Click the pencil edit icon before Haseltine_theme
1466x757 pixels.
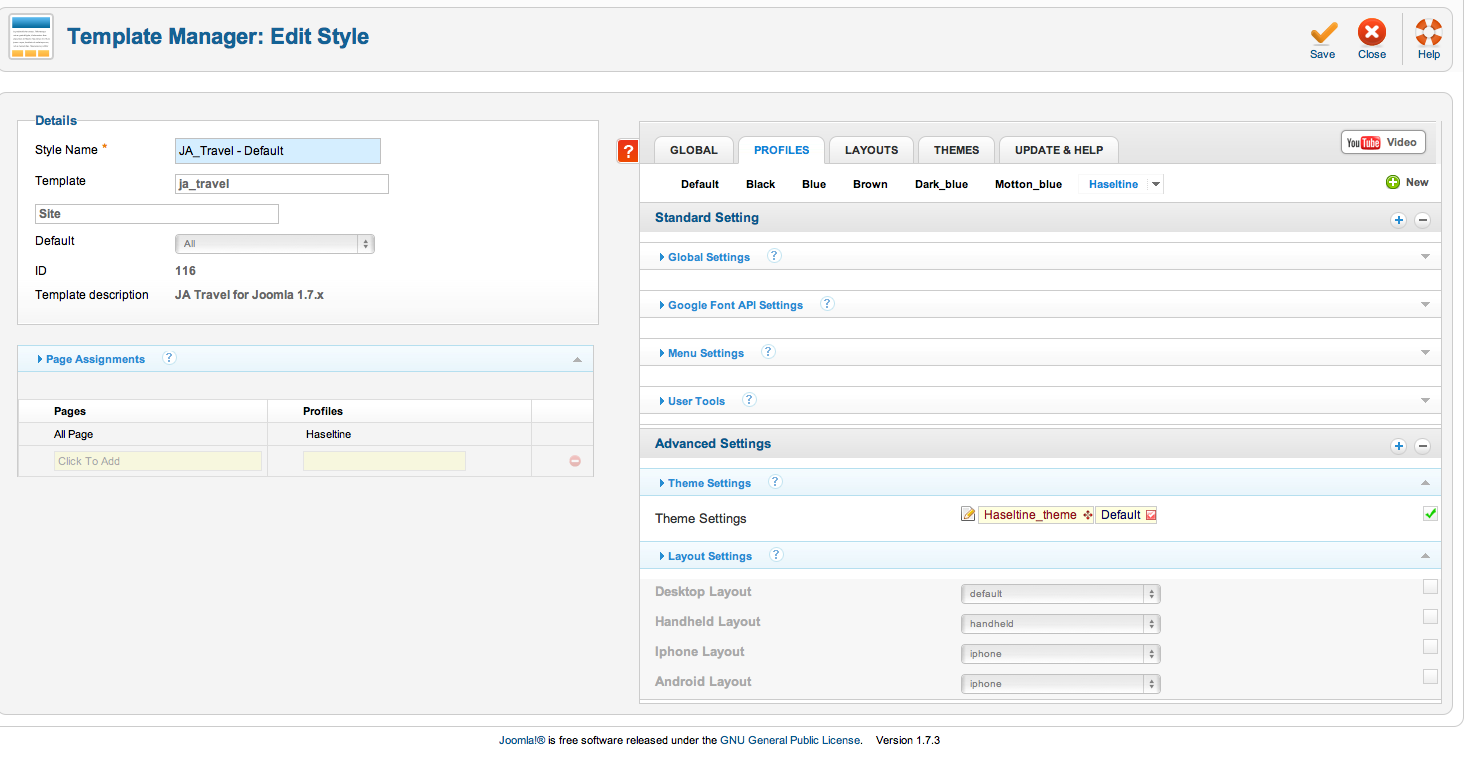pos(968,514)
